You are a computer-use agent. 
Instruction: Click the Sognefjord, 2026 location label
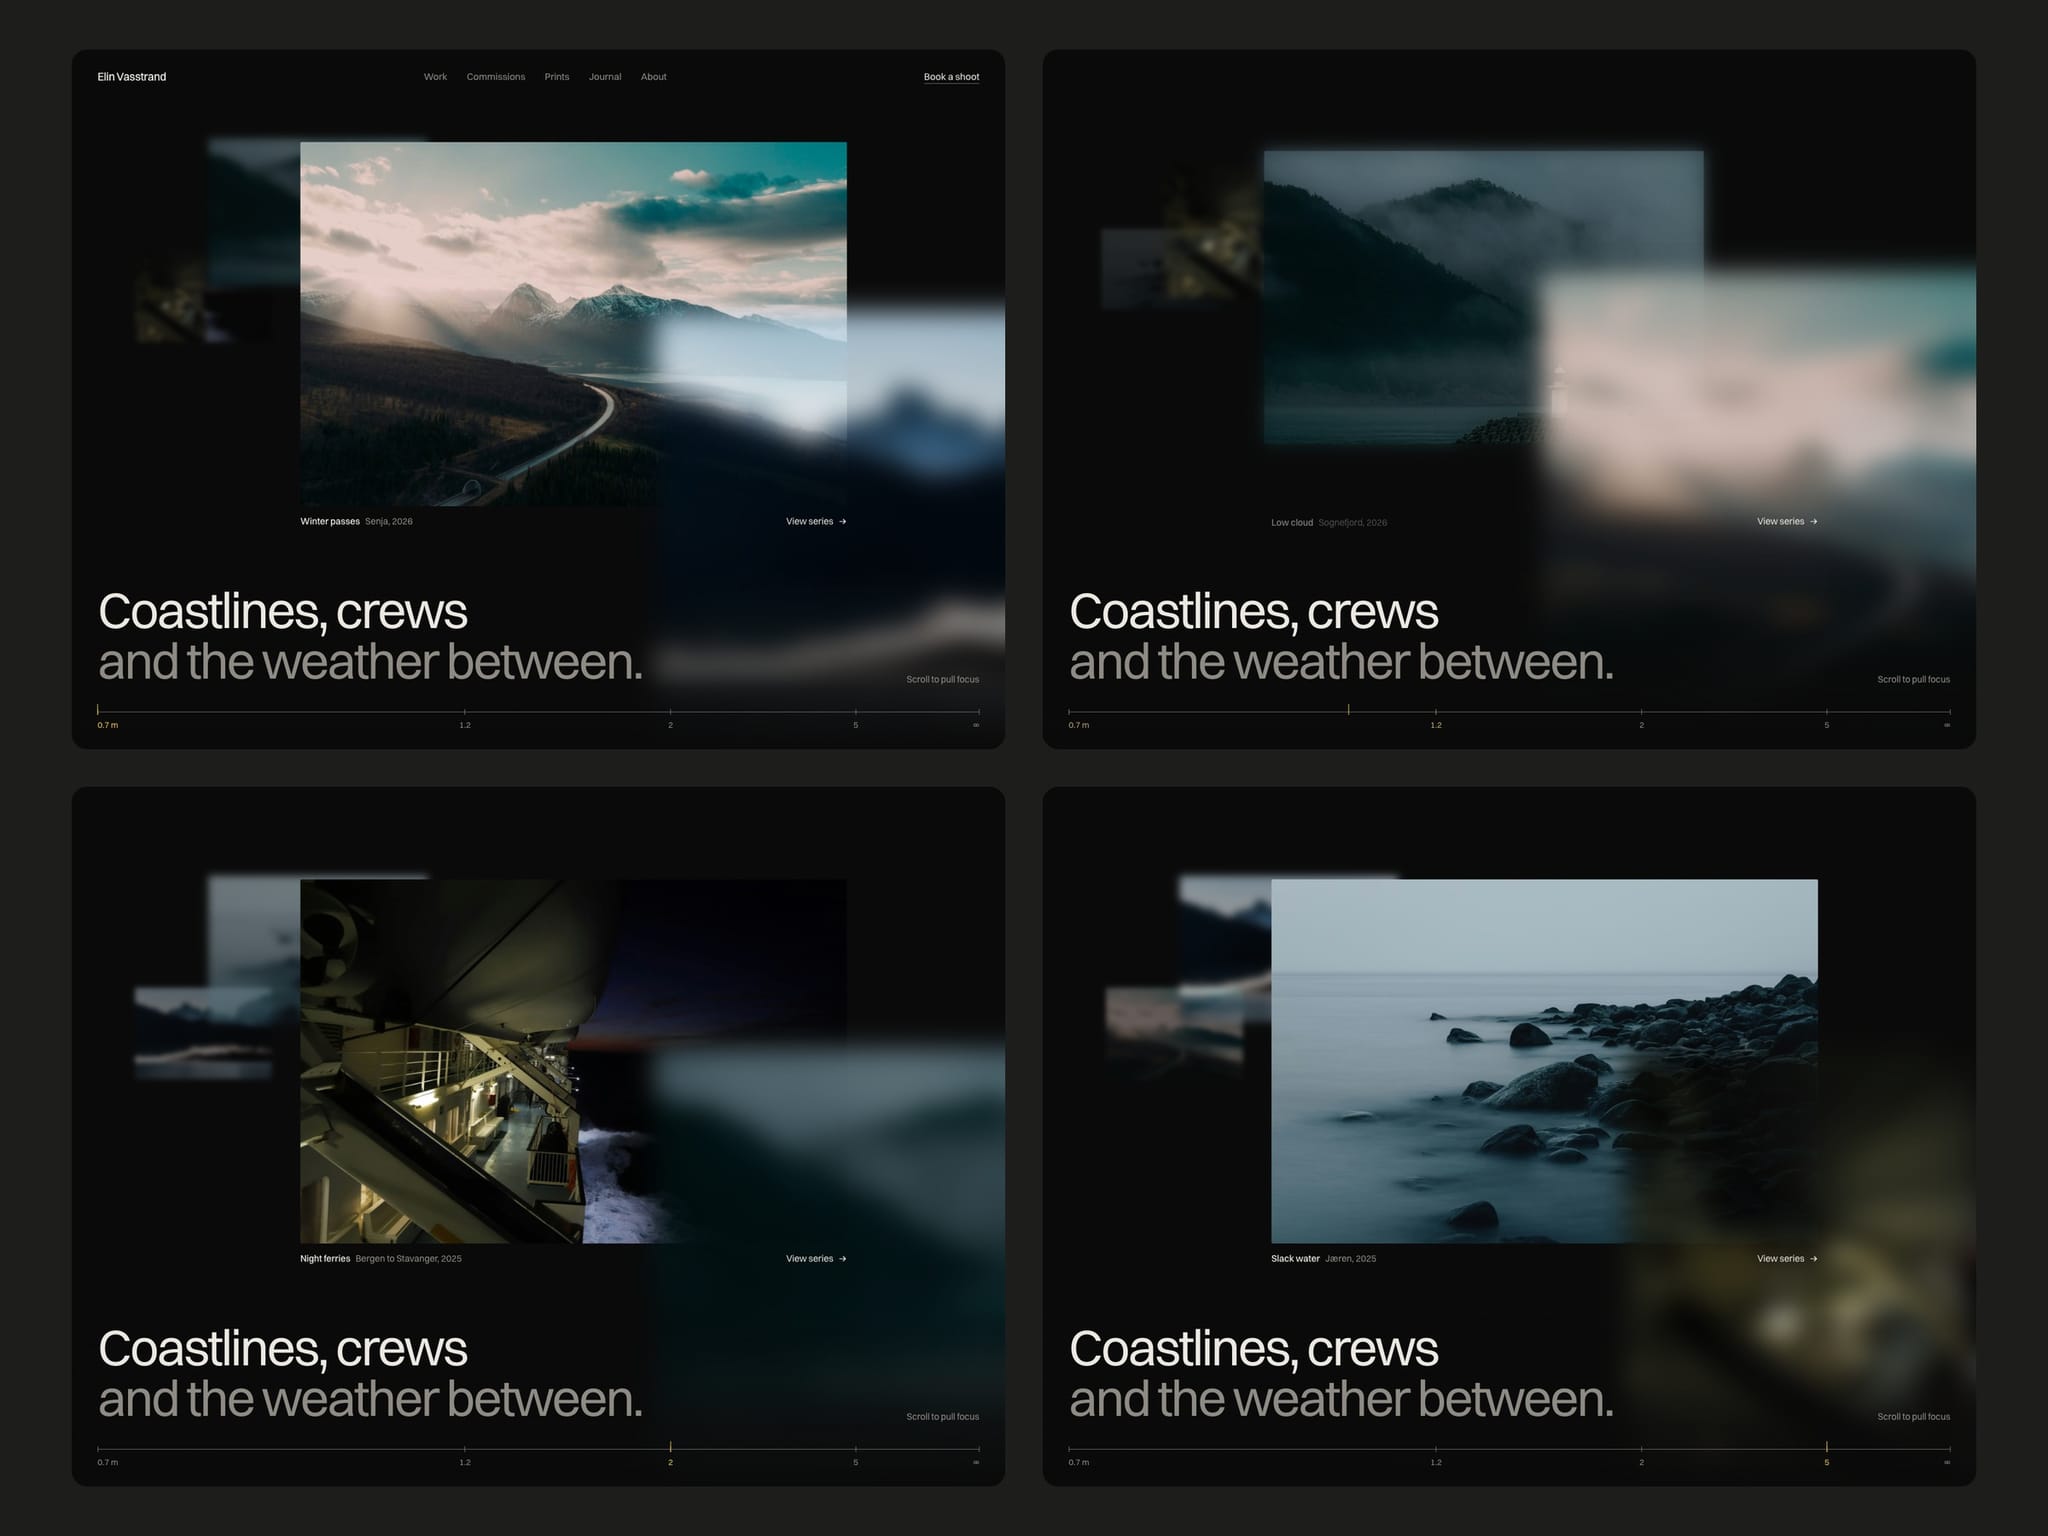(x=1353, y=522)
